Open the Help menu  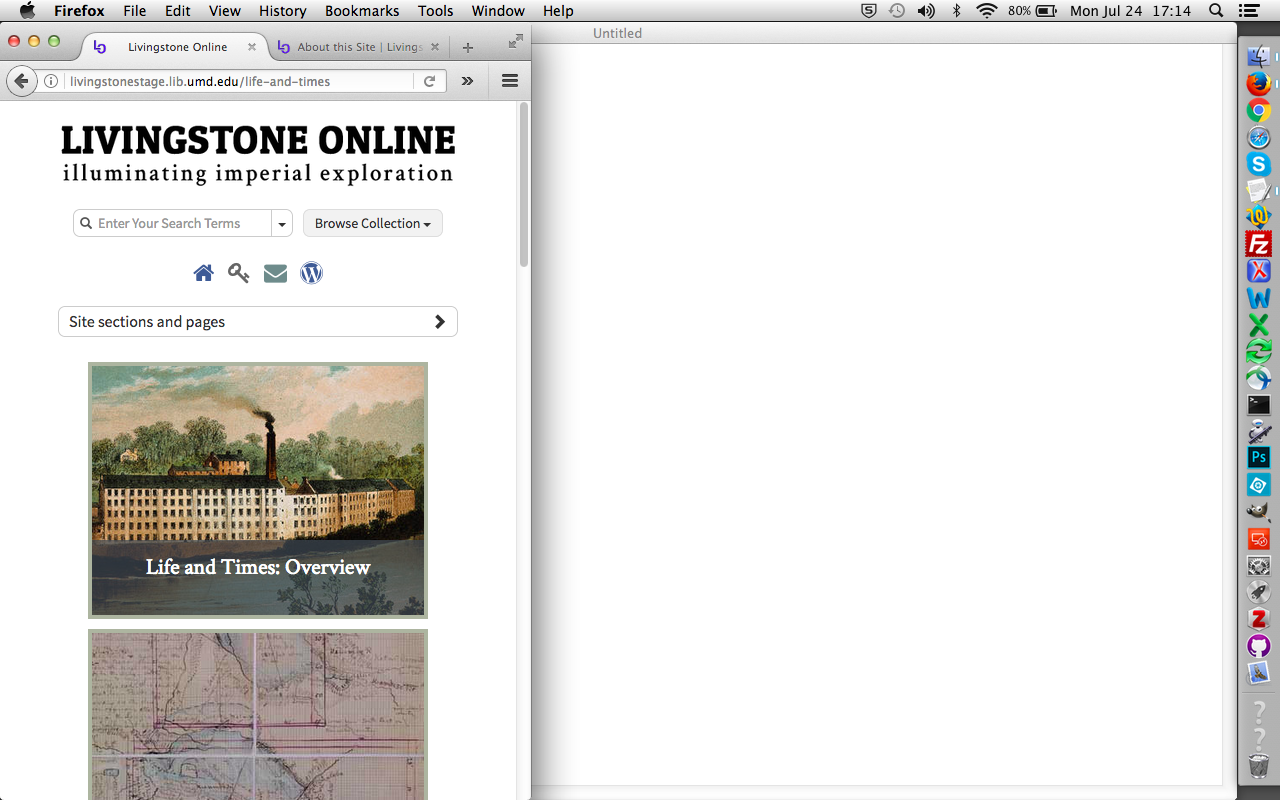click(558, 11)
